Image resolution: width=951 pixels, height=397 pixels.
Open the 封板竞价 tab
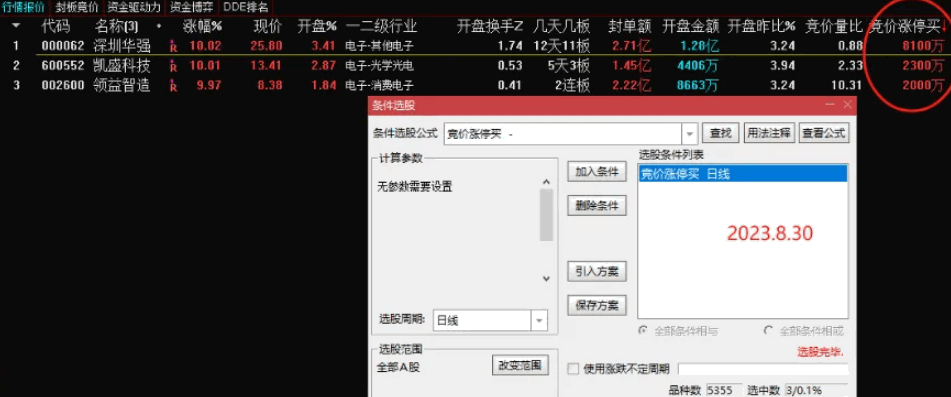pyautogui.click(x=76, y=7)
